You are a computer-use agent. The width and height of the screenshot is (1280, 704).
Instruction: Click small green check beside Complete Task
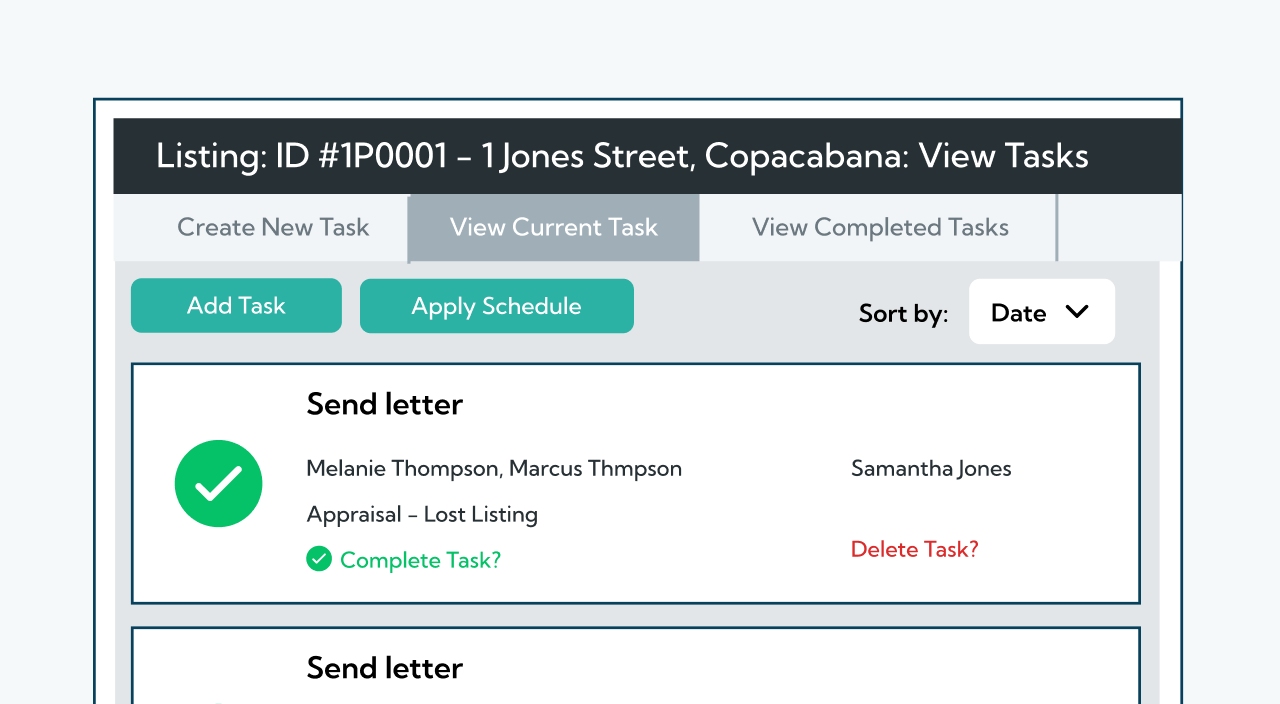tap(319, 559)
